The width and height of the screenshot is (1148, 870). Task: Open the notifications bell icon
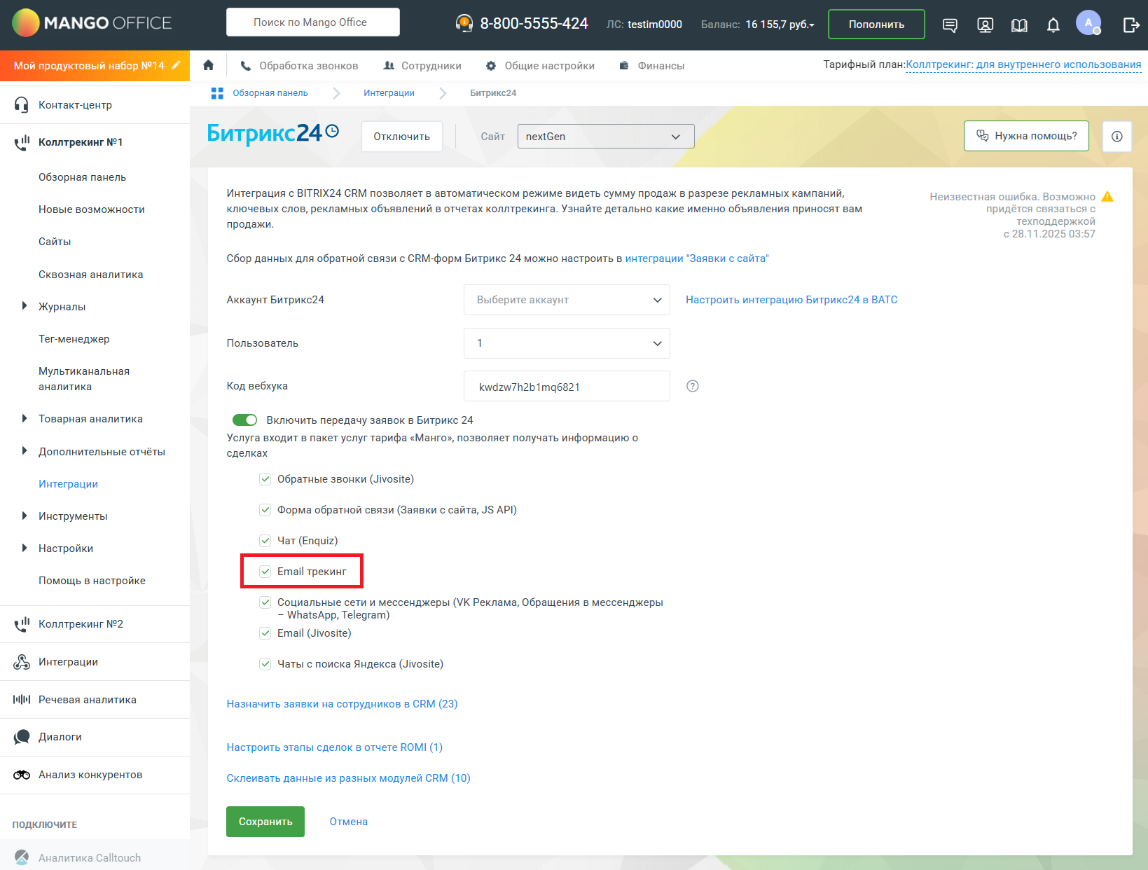click(1053, 25)
